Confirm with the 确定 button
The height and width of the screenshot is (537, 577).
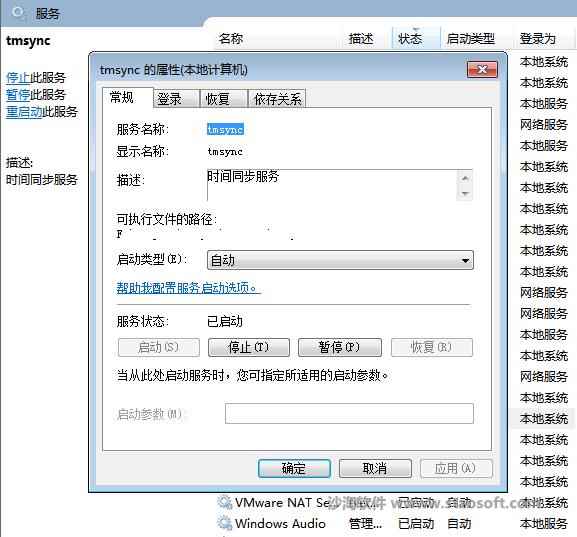[x=294, y=468]
